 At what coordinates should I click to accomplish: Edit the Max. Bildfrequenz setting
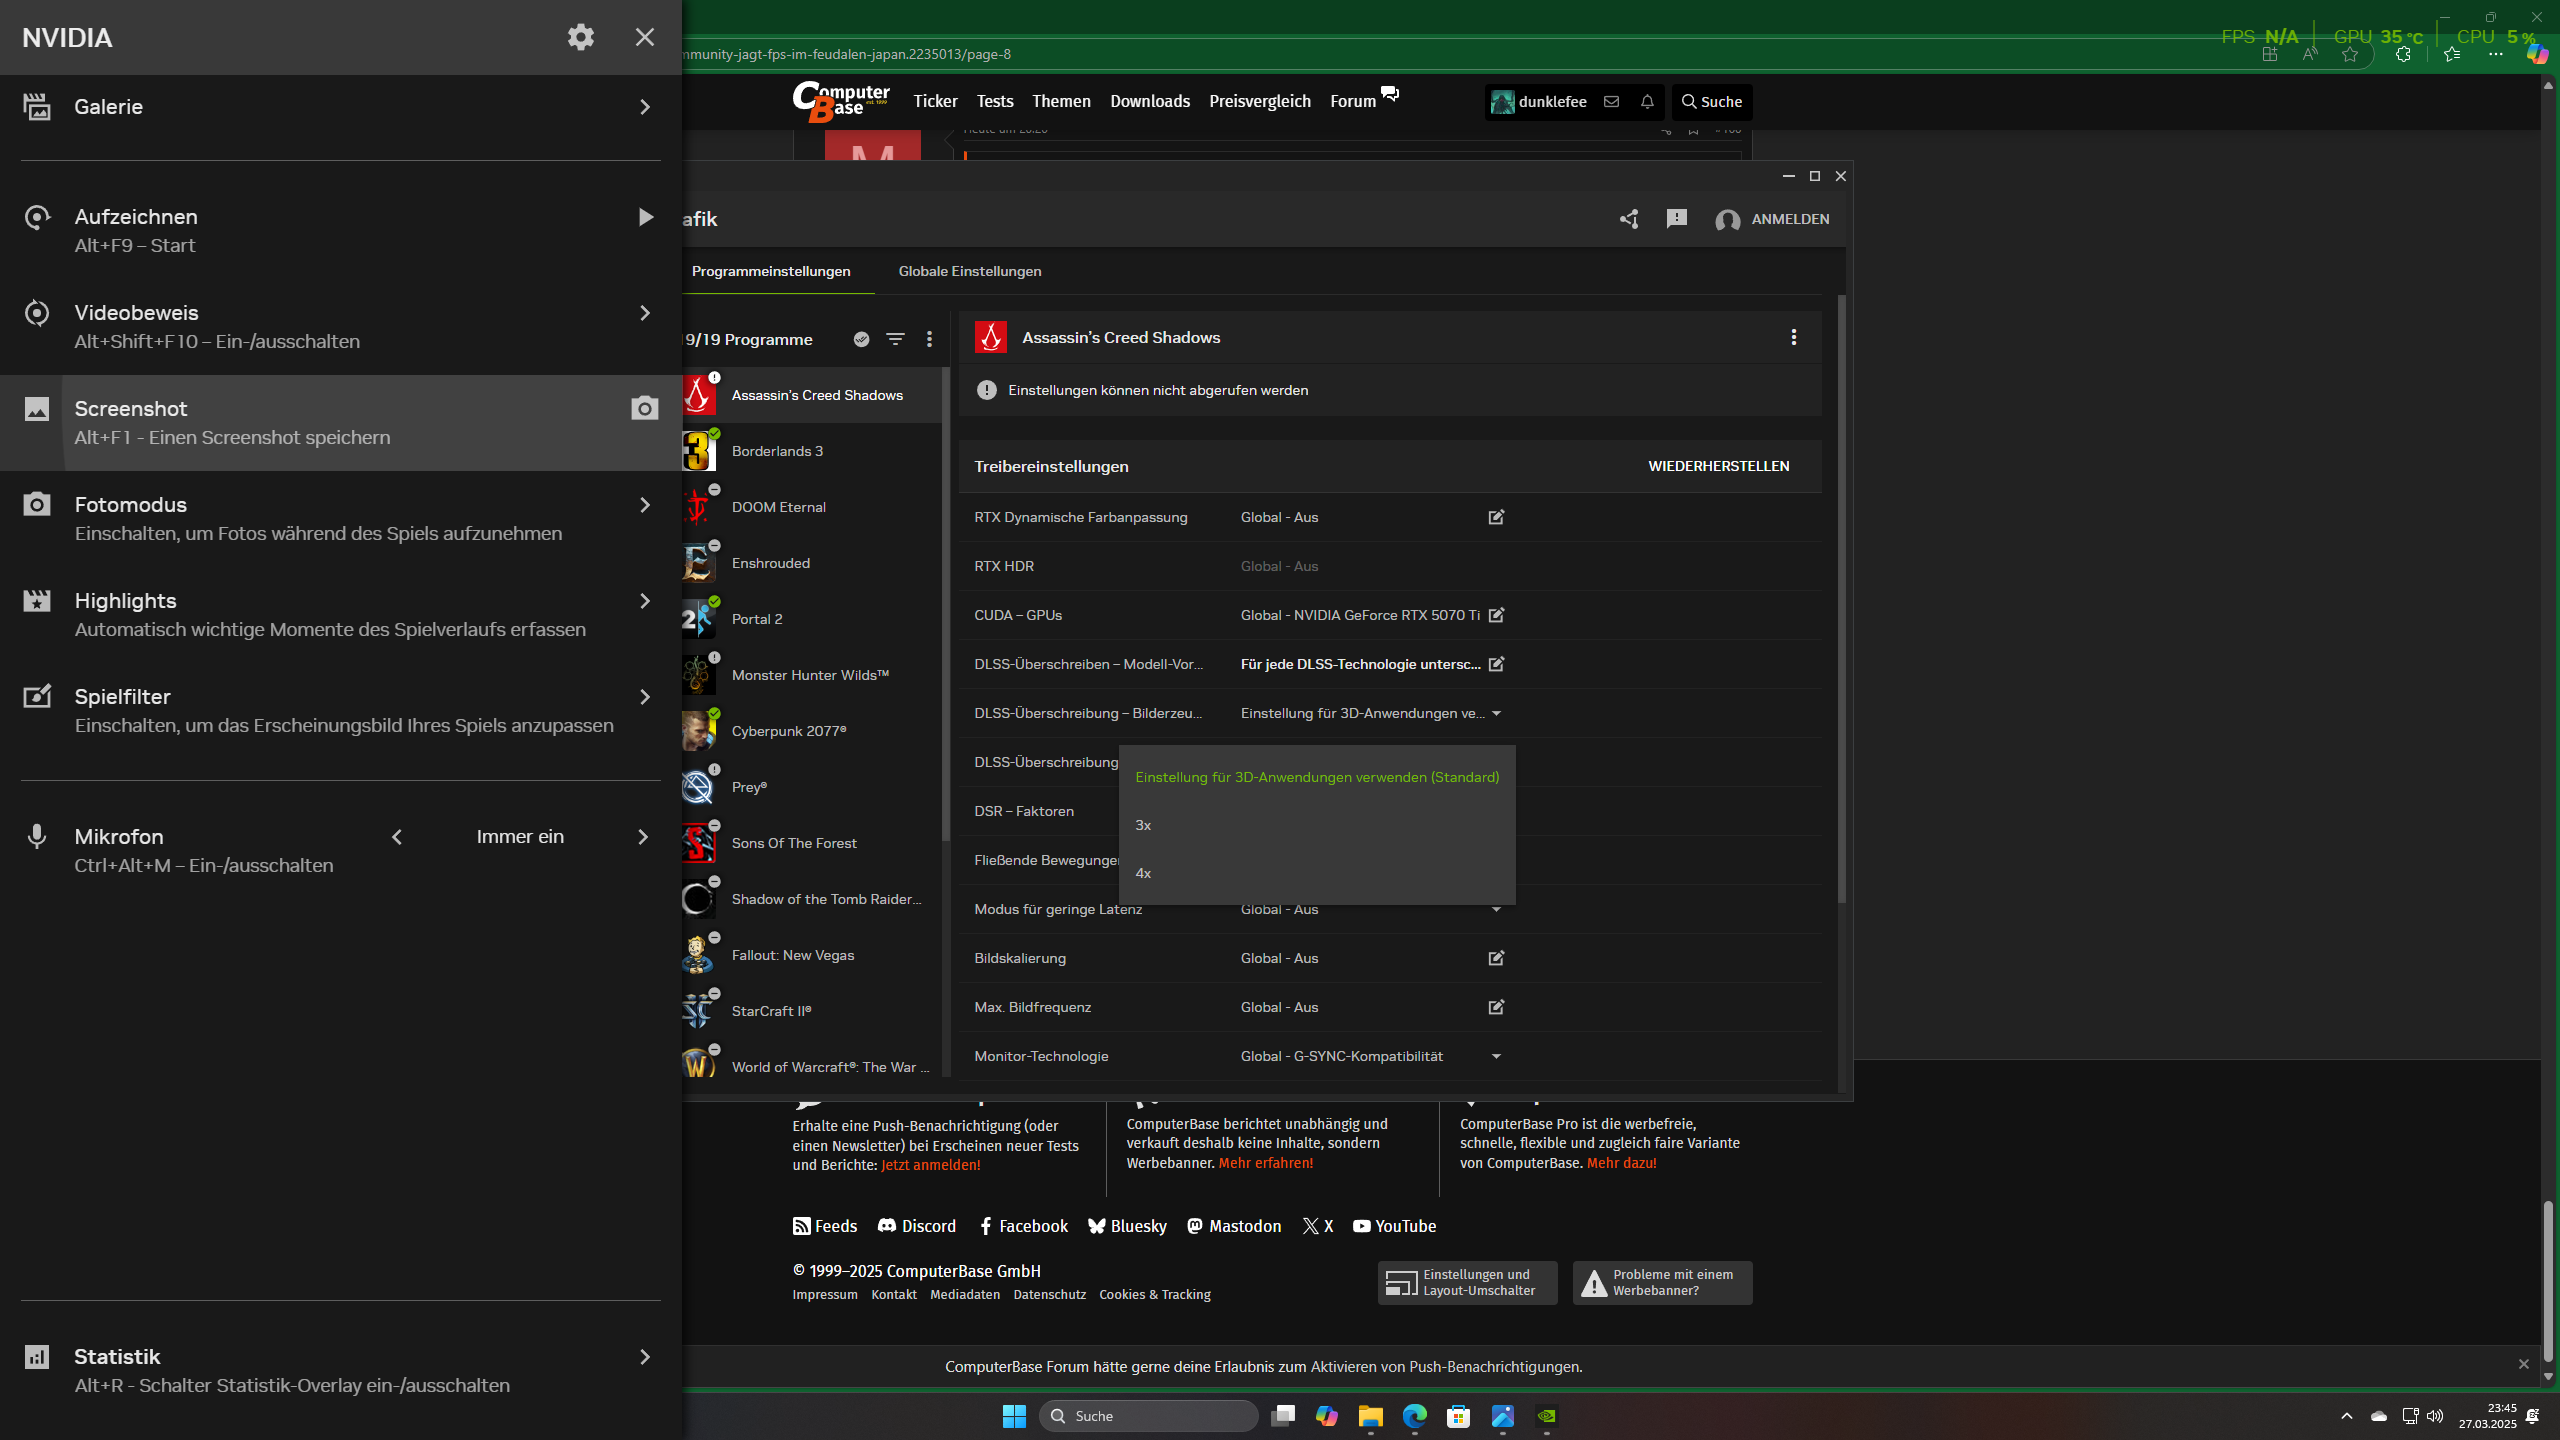tap(1496, 1007)
